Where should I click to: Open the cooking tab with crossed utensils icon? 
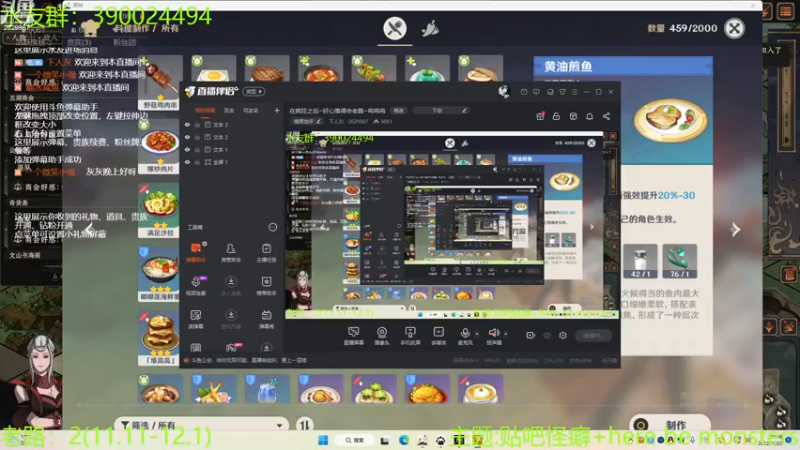(395, 28)
